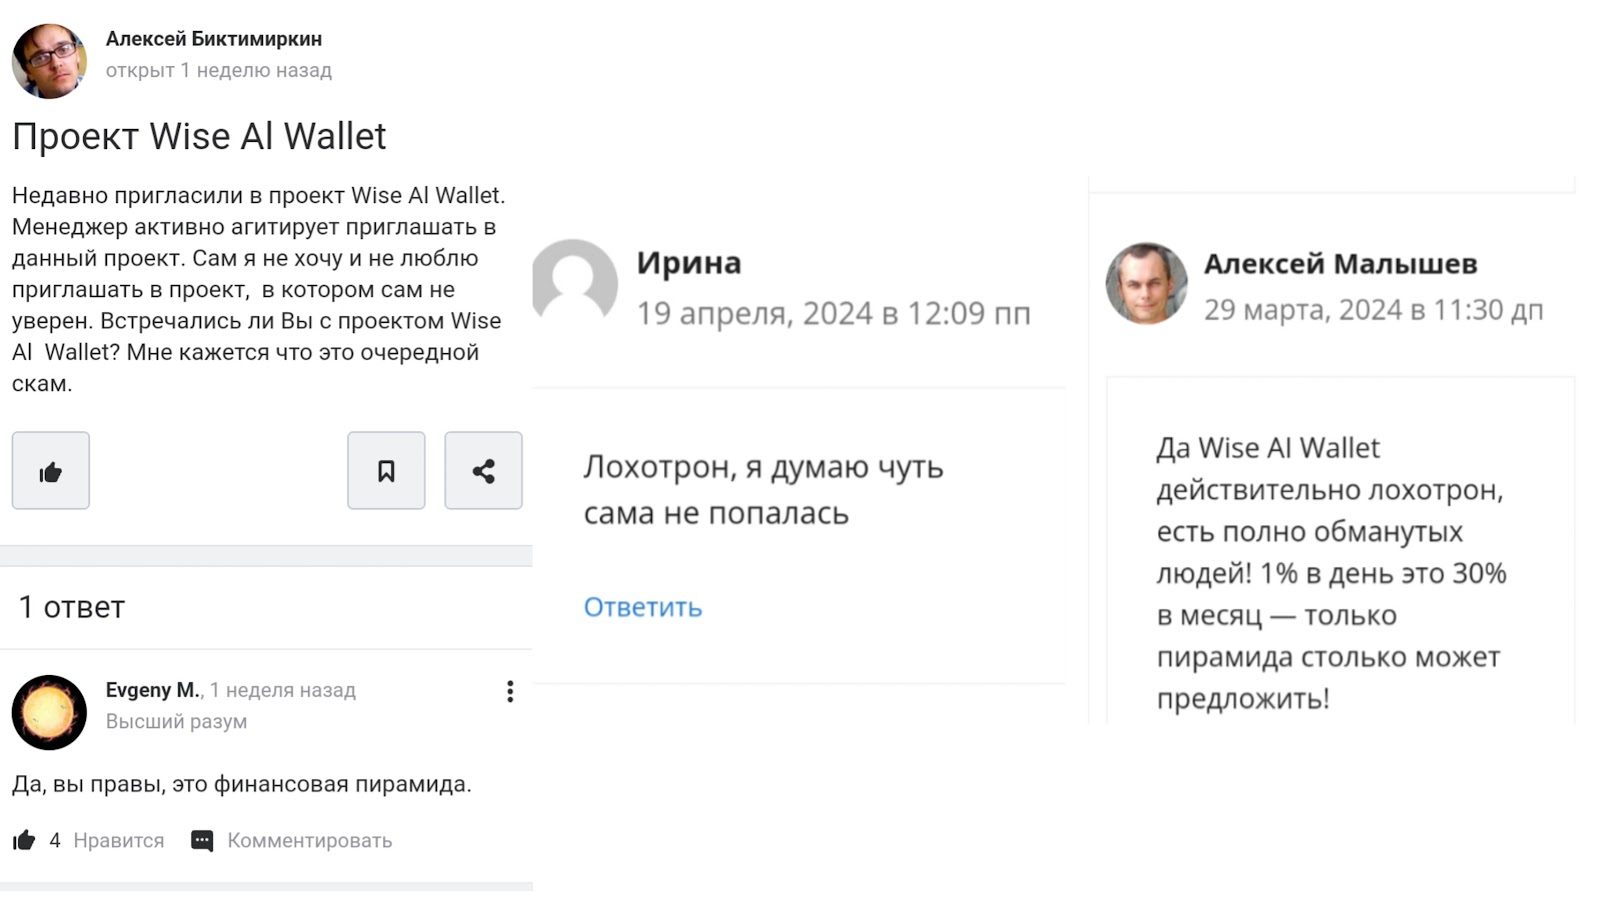This screenshot has height=900, width=1600.
Task: Click the 'Высший разум' rank label
Action: point(176,721)
